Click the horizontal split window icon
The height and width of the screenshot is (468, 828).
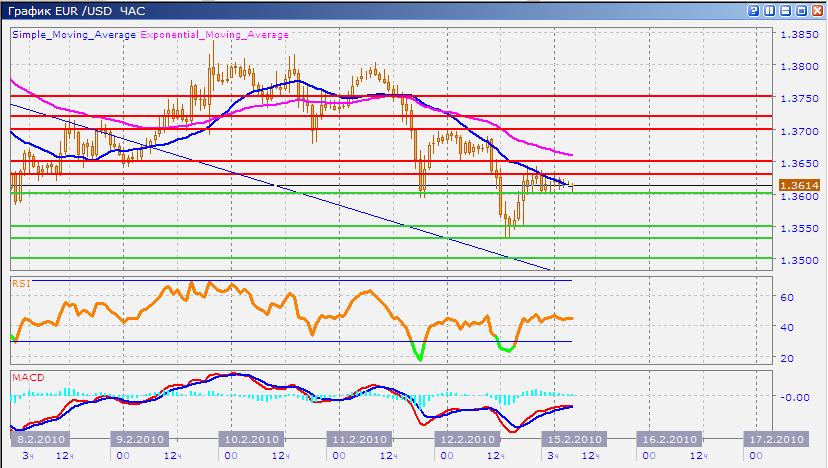pos(786,11)
